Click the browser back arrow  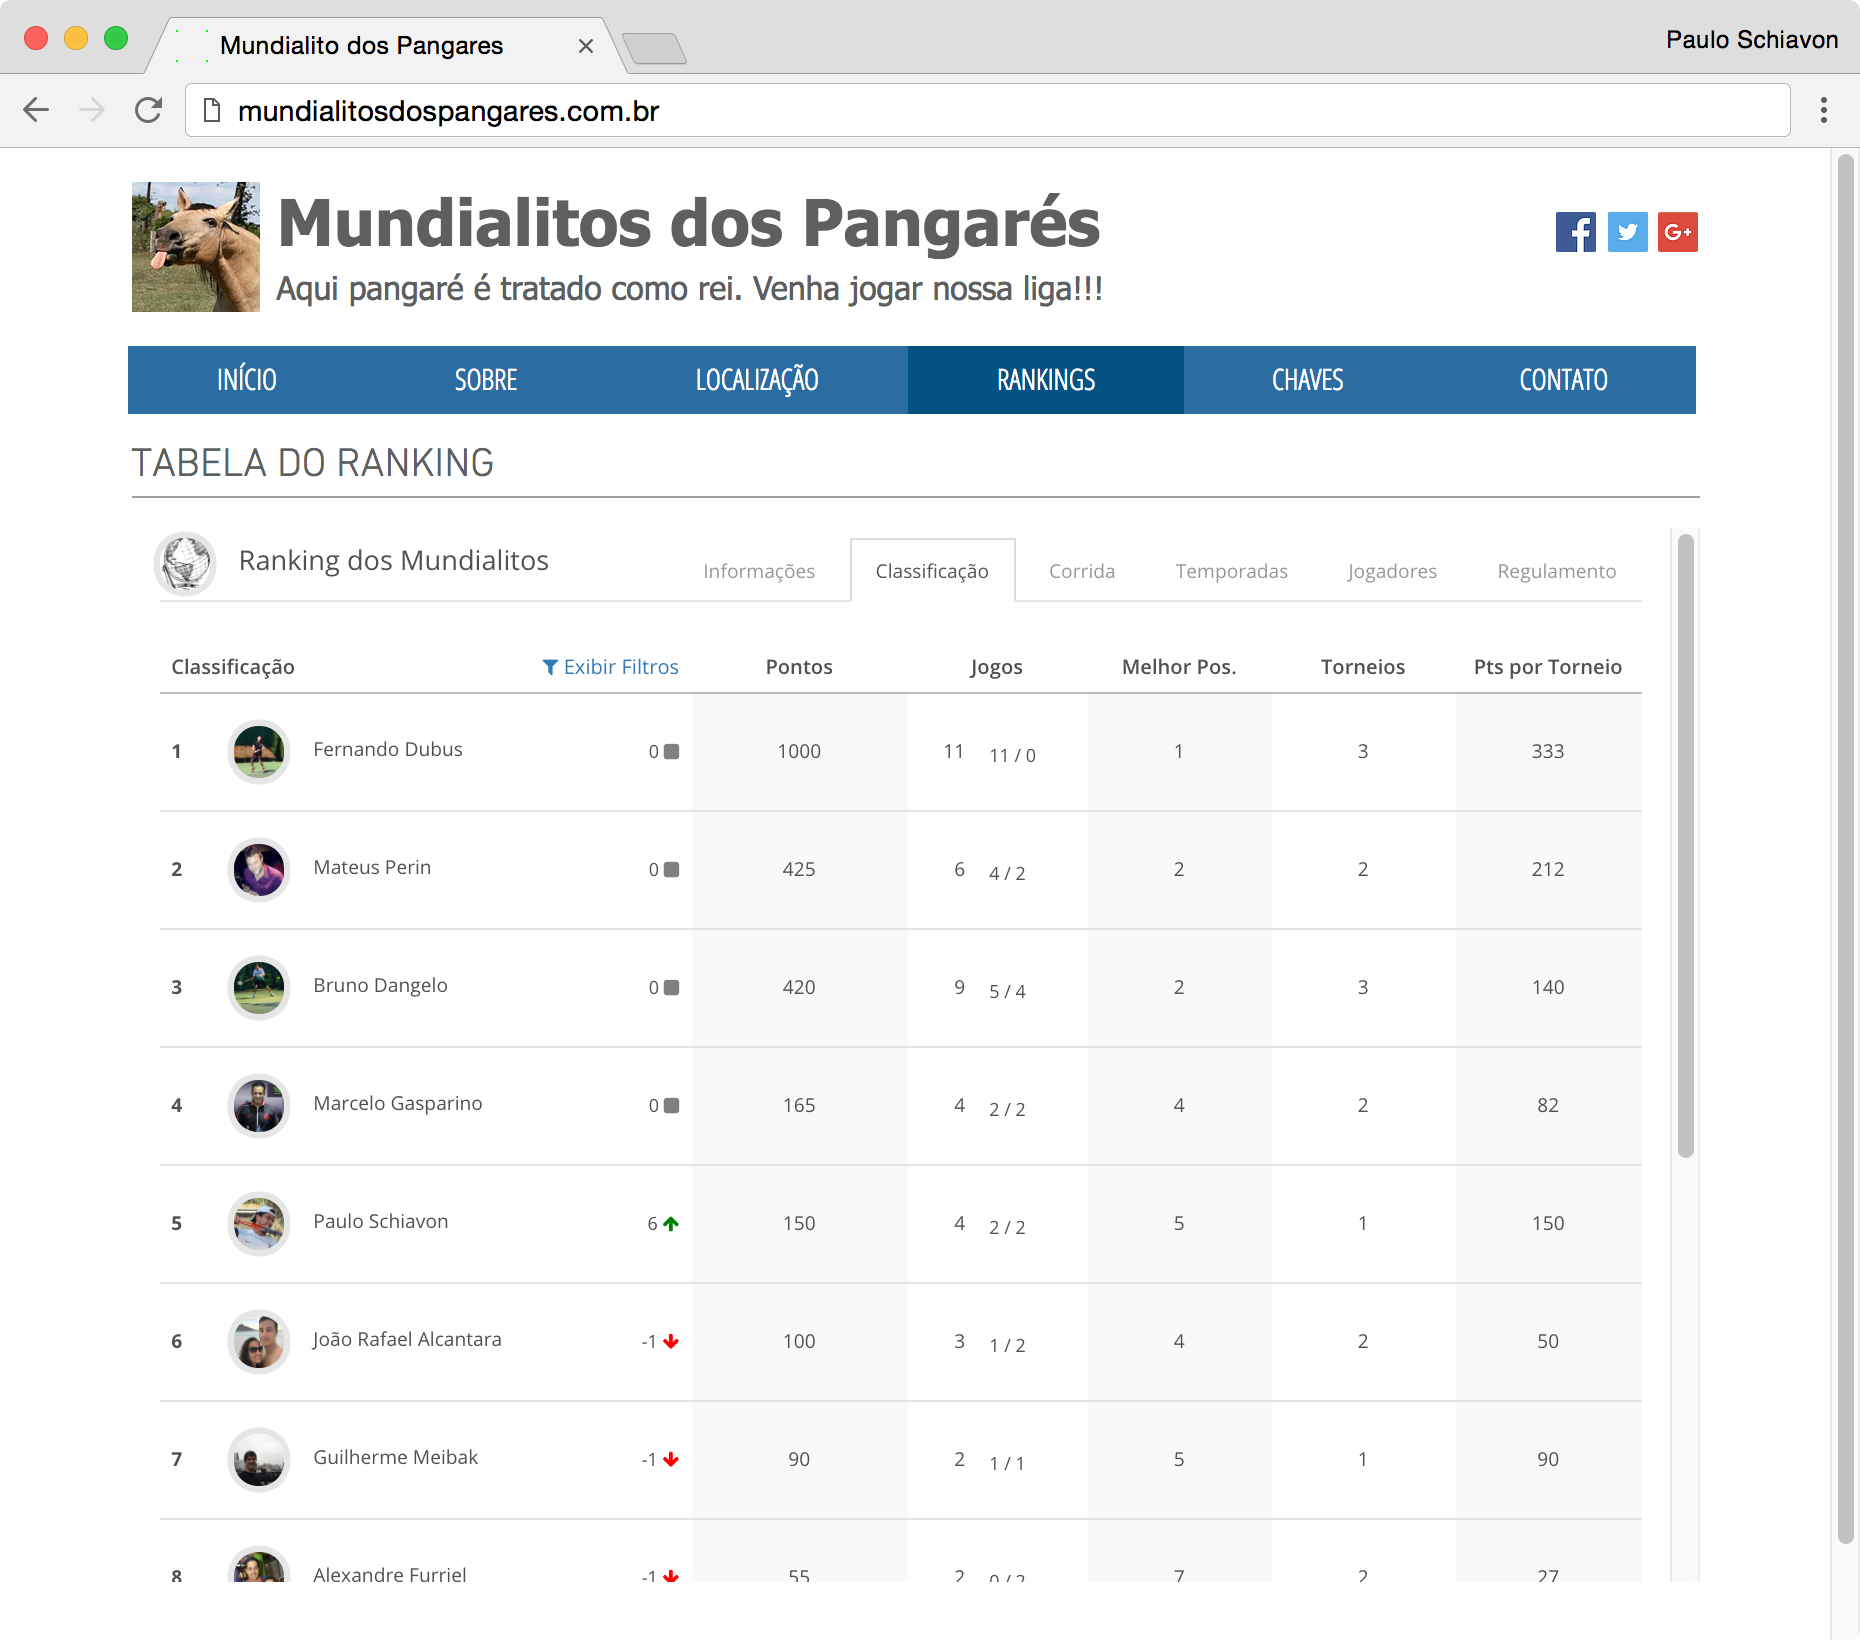36,110
